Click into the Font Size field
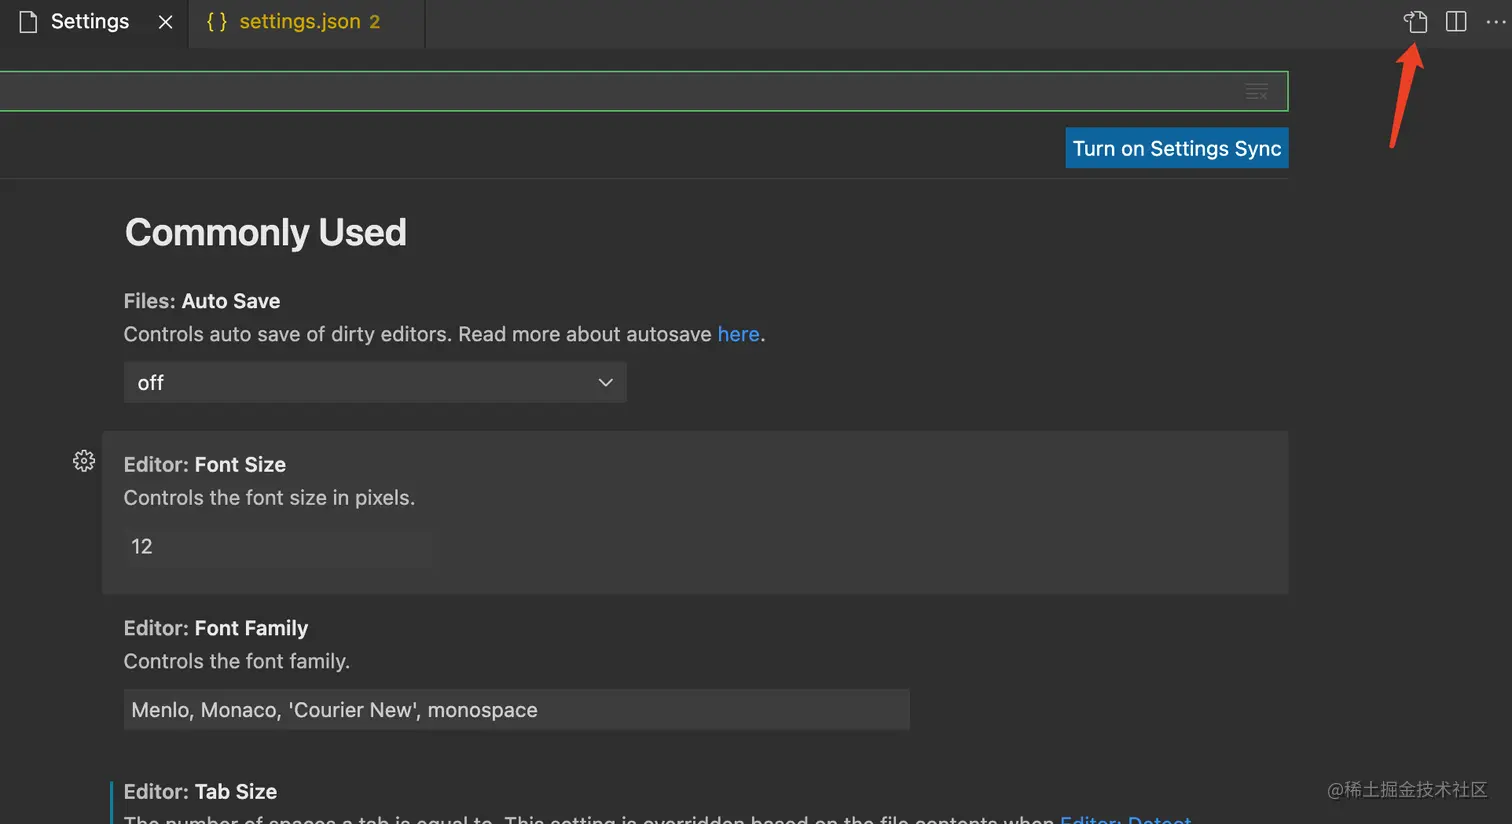This screenshot has width=1512, height=824. pos(277,546)
